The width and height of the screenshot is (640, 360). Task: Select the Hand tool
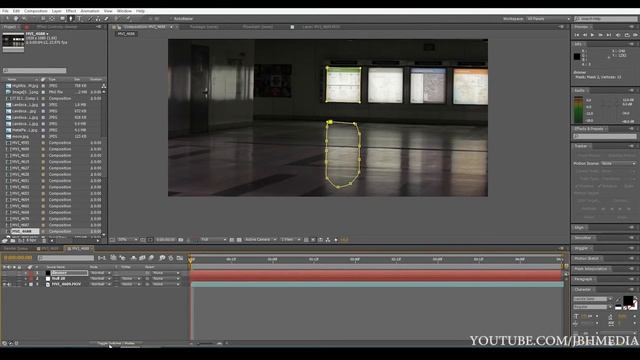(x=16, y=19)
